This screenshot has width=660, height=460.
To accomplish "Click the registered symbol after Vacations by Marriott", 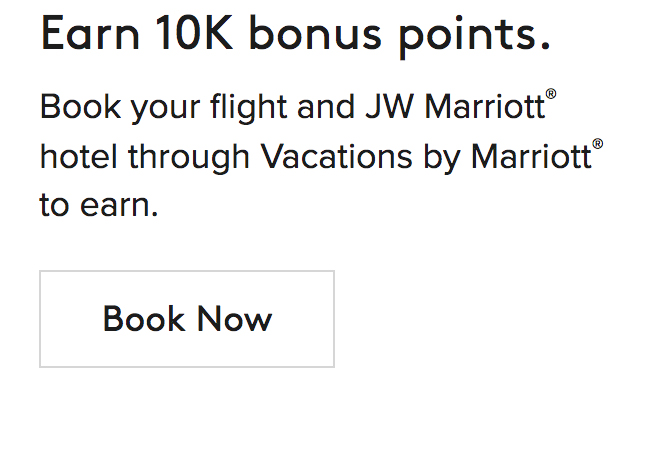I will [597, 145].
